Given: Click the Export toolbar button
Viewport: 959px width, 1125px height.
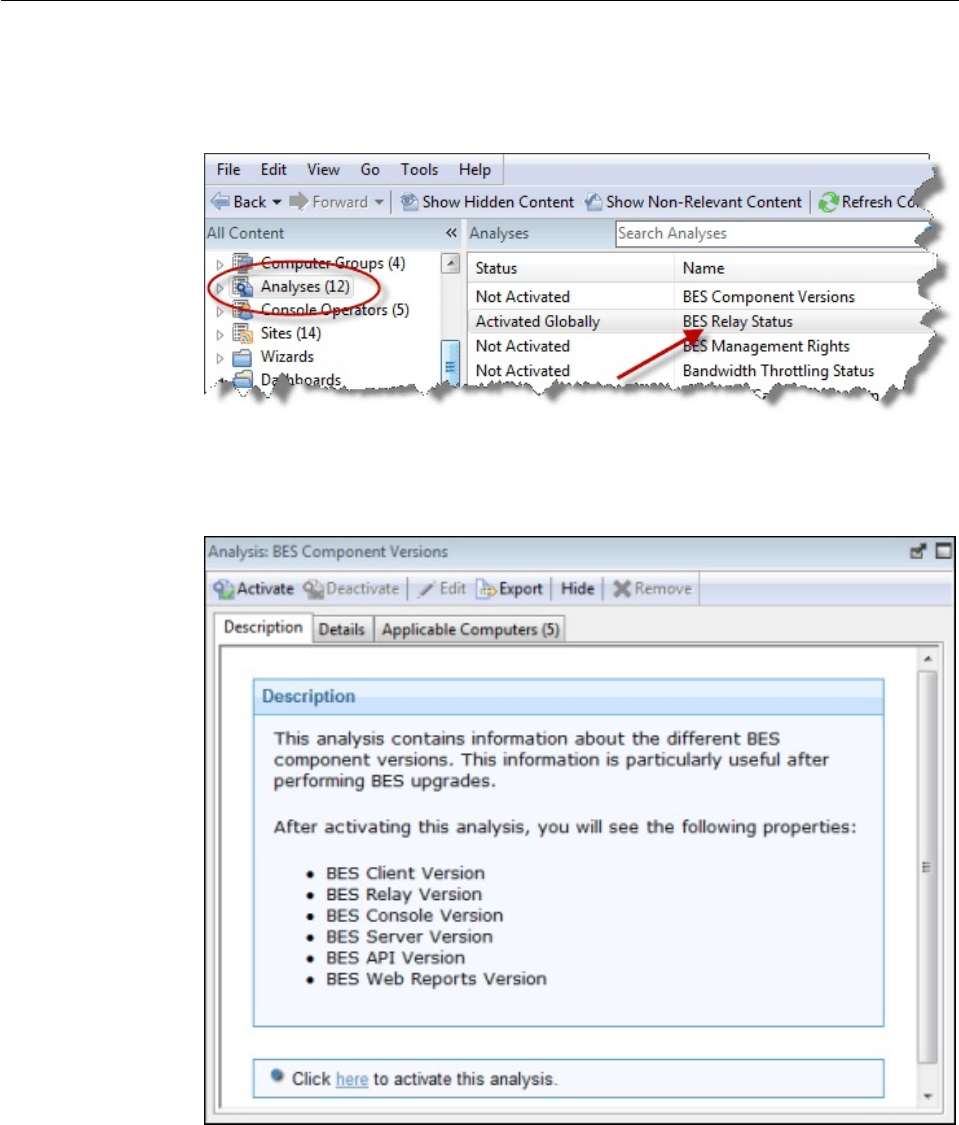Looking at the screenshot, I should [x=510, y=589].
